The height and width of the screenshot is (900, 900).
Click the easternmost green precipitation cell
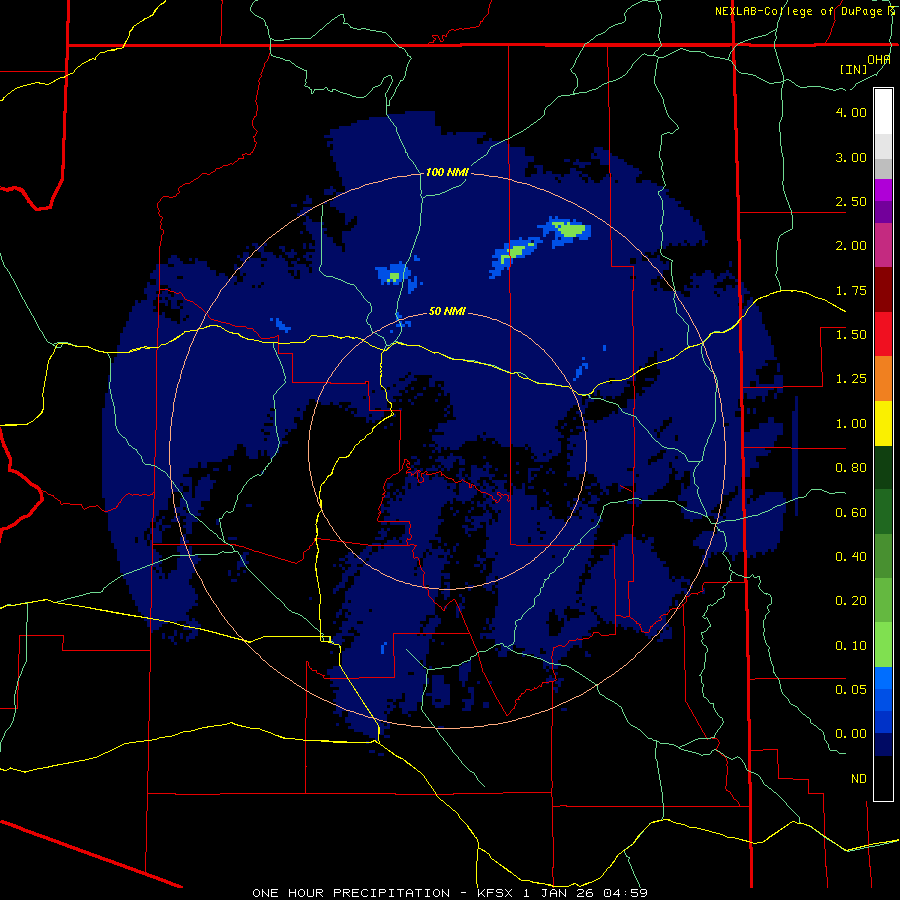click(572, 231)
